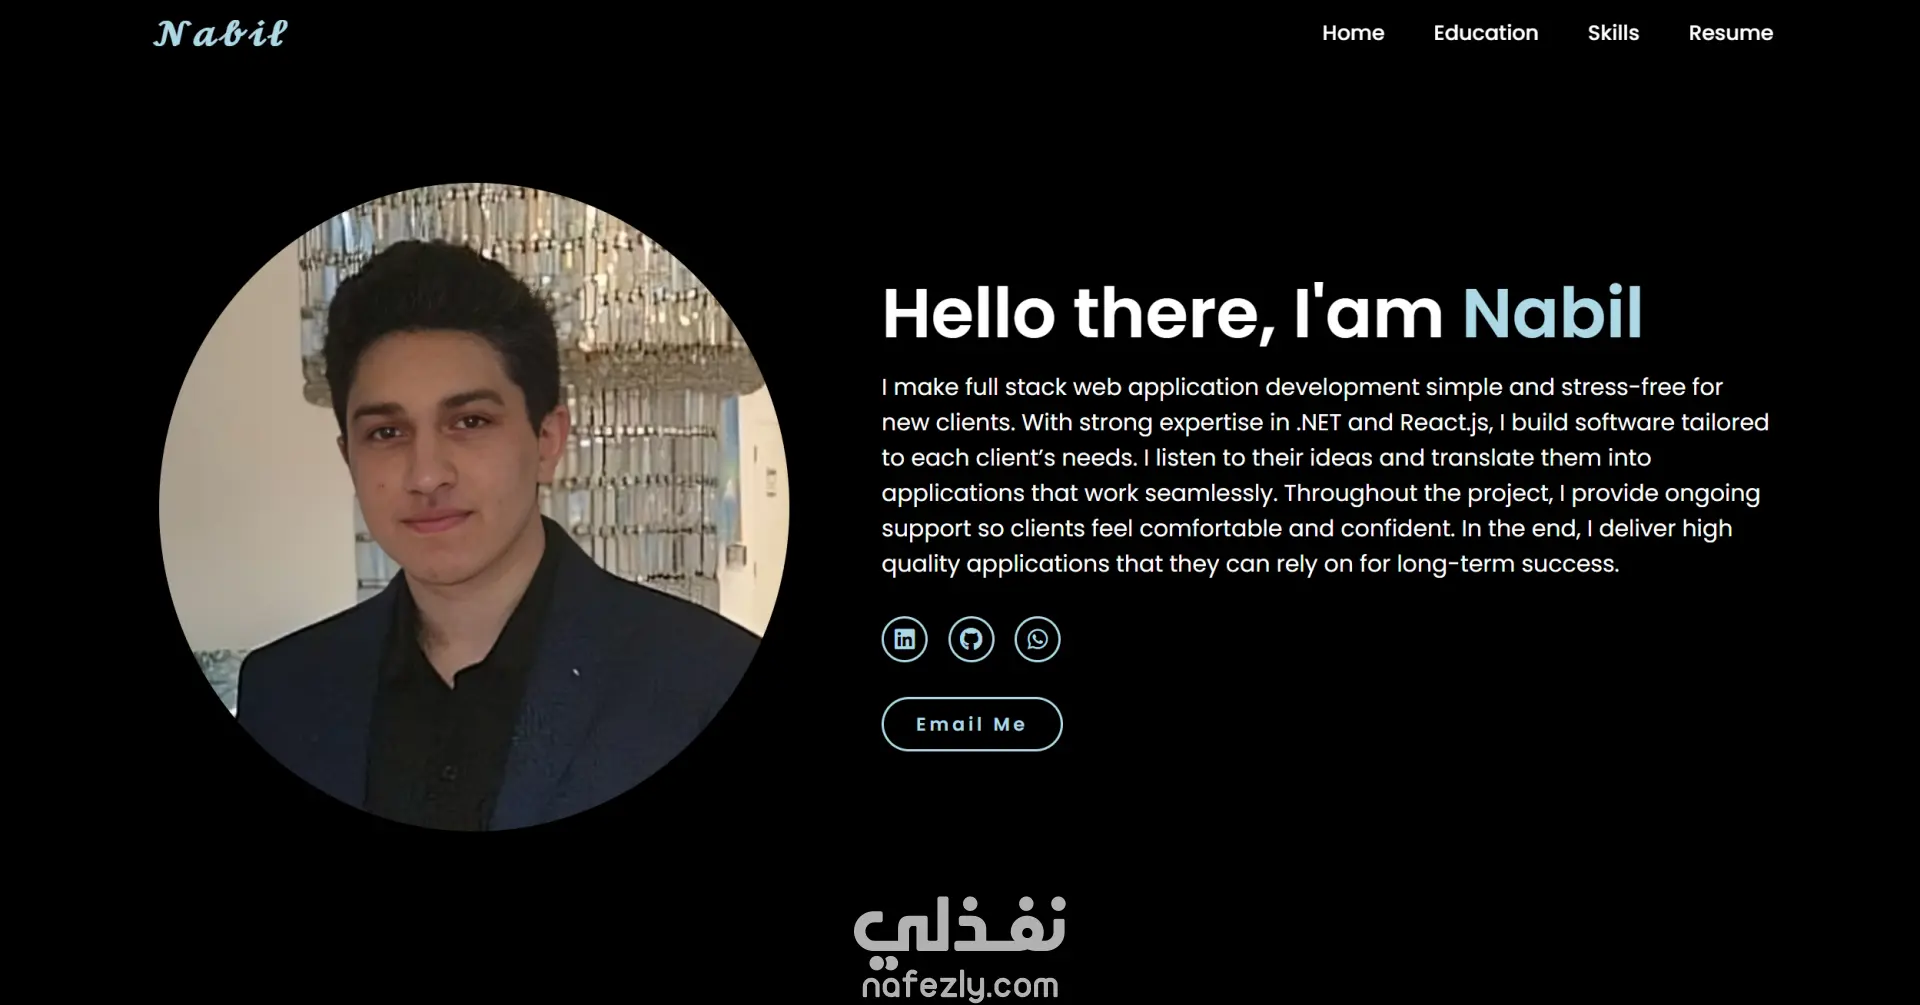1920x1005 pixels.
Task: Click the blue Nabil name in heading
Action: point(1552,313)
